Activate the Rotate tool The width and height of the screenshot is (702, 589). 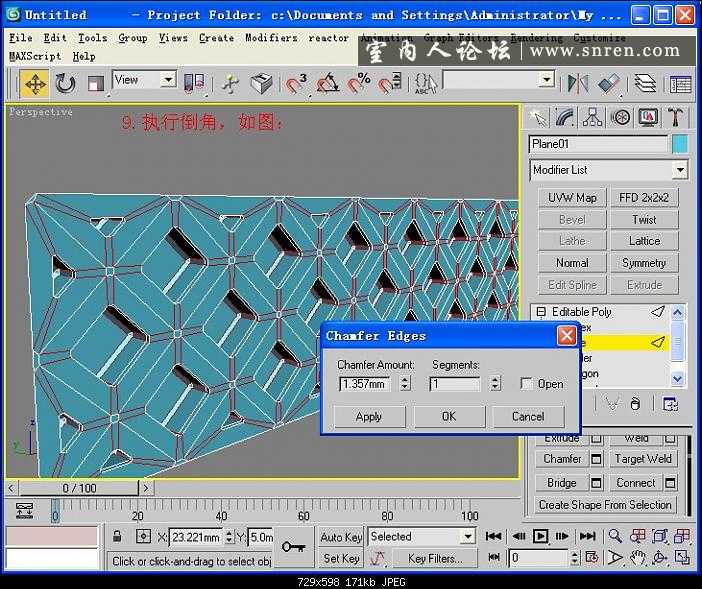[65, 84]
